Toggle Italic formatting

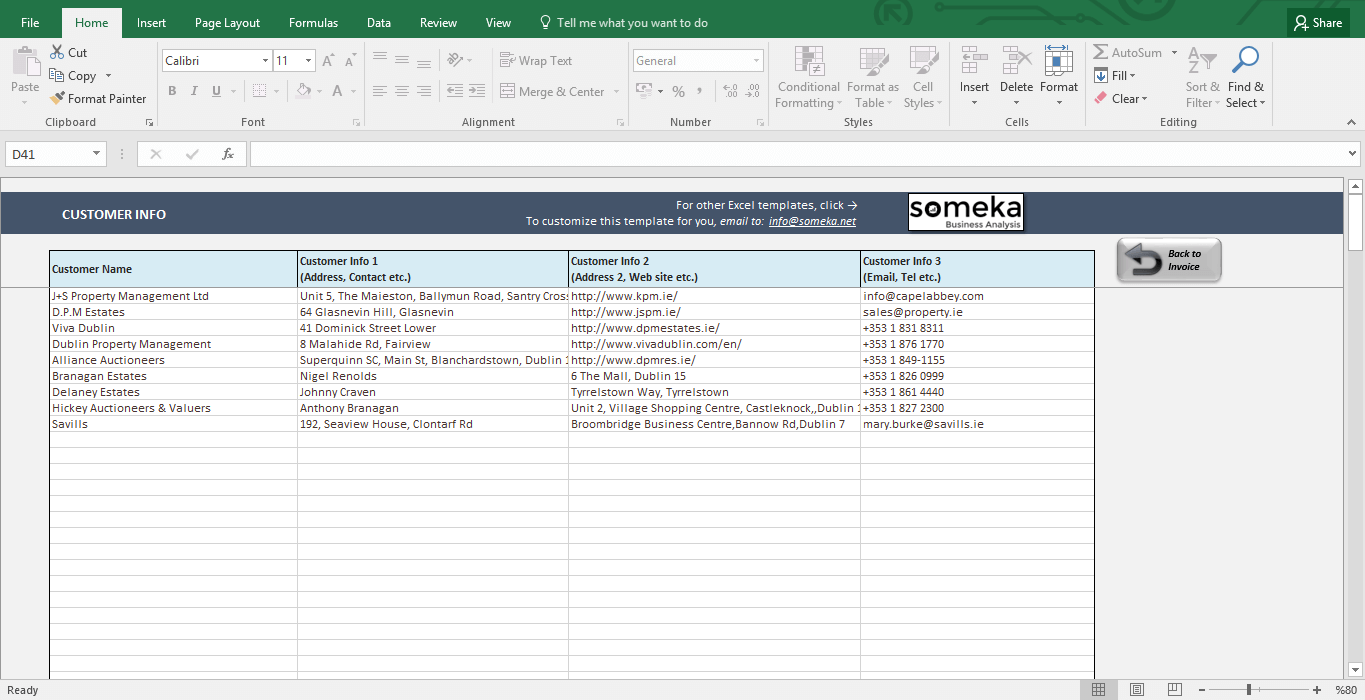click(x=194, y=91)
